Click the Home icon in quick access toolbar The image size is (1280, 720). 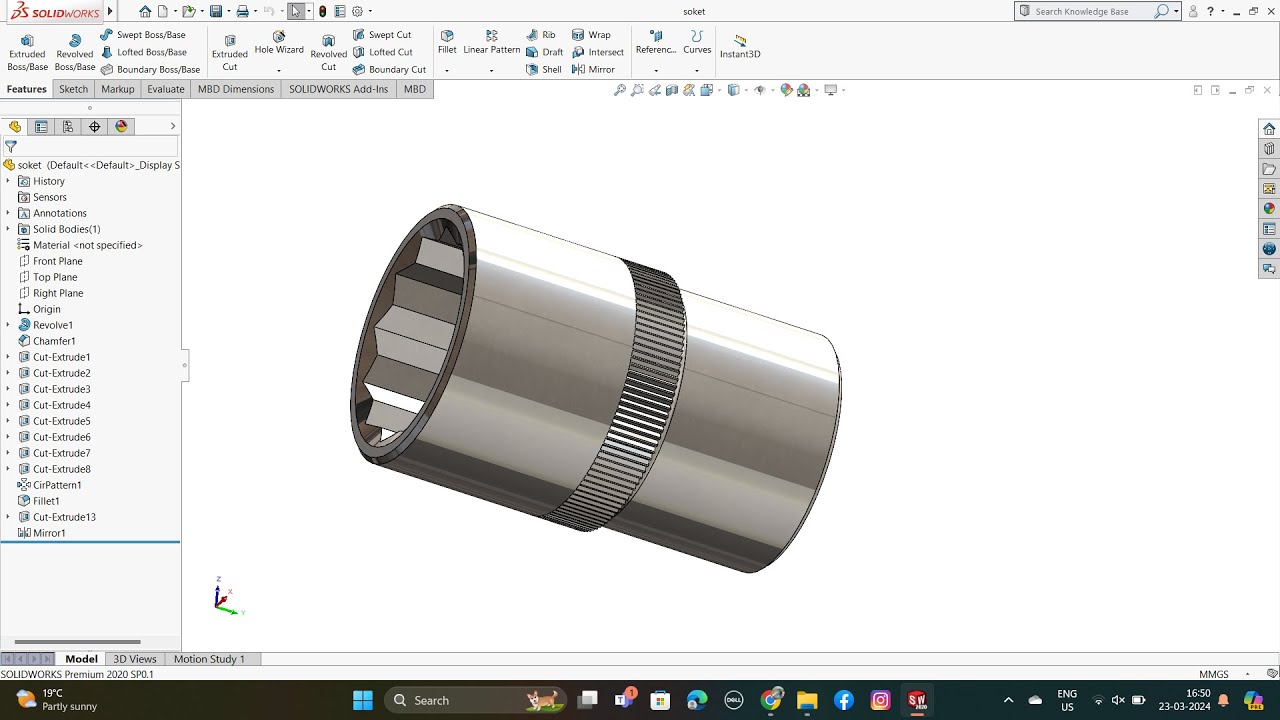click(x=145, y=11)
